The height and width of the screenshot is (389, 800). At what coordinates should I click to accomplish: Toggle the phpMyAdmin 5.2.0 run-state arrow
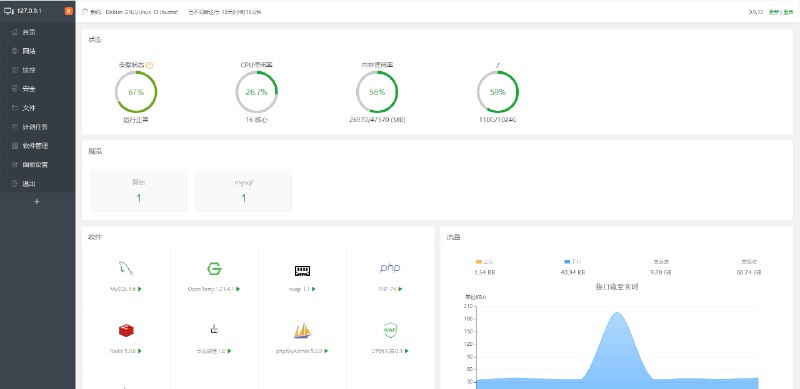pos(326,351)
